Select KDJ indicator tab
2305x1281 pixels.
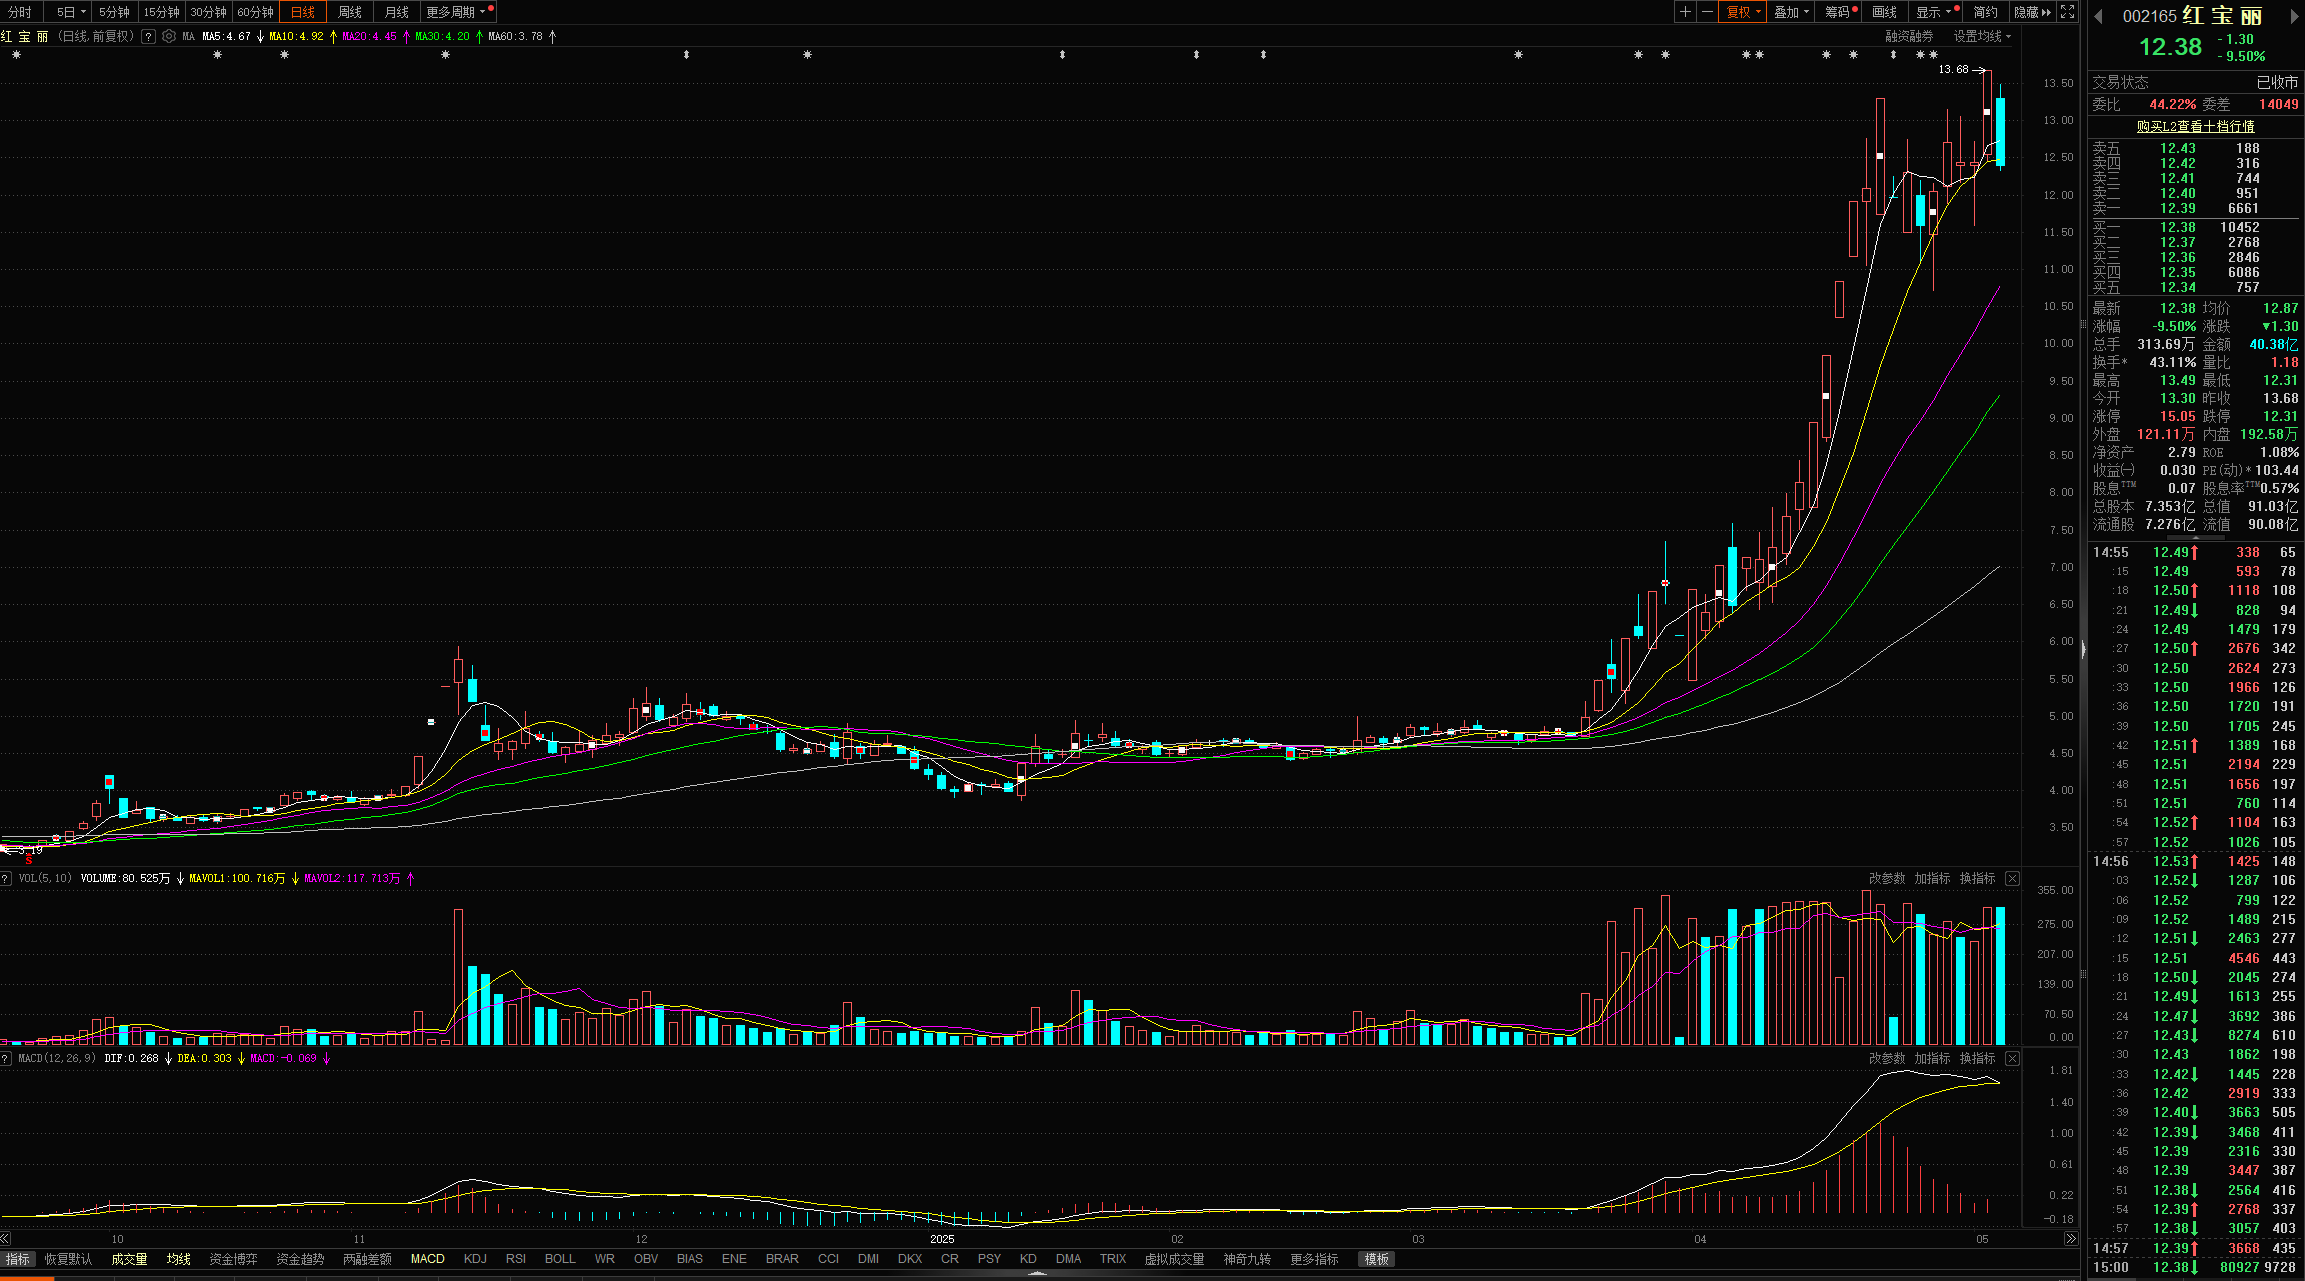475,1259
